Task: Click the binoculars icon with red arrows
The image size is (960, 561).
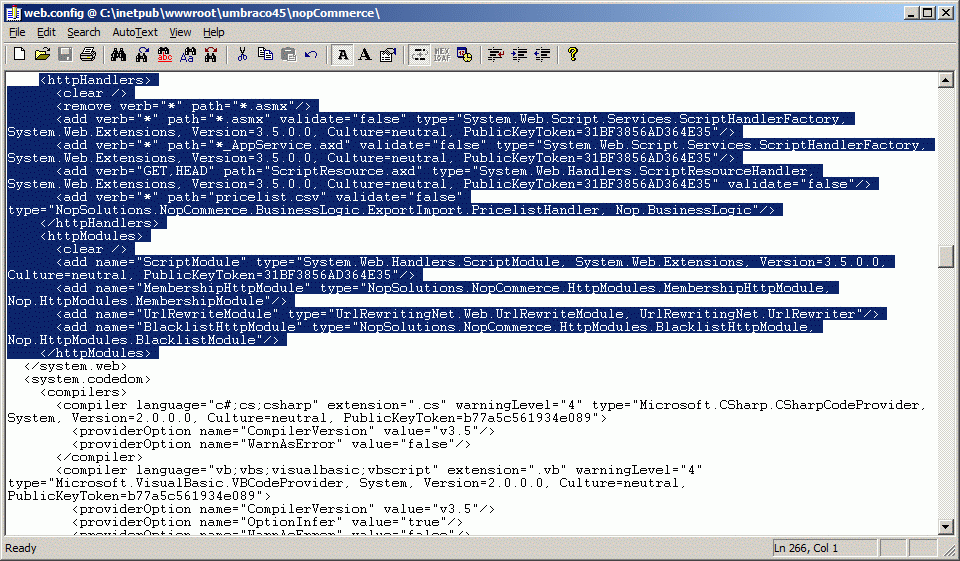Action: (x=211, y=55)
